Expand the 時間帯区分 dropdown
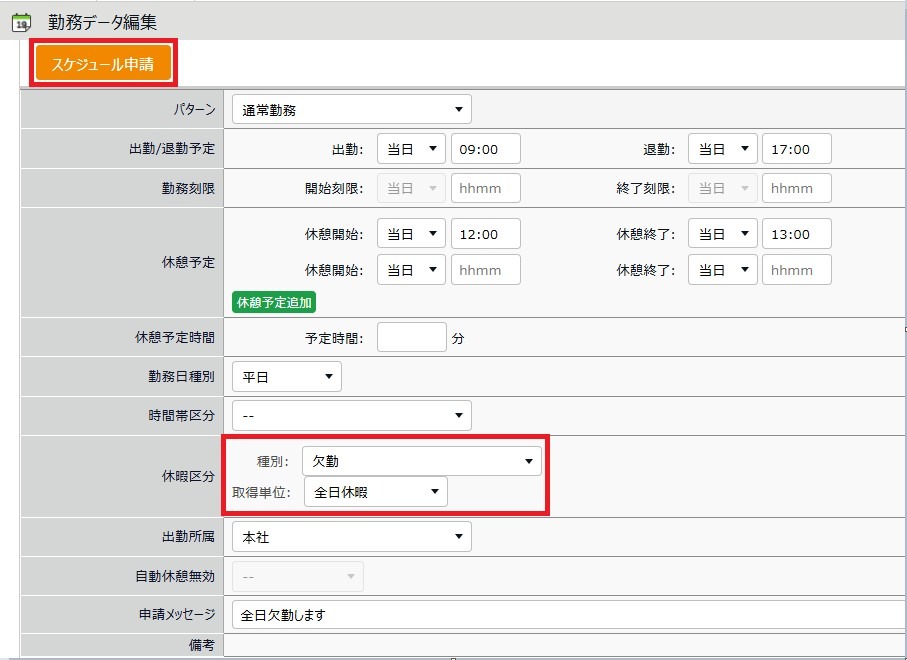The height and width of the screenshot is (660, 907). coord(351,415)
